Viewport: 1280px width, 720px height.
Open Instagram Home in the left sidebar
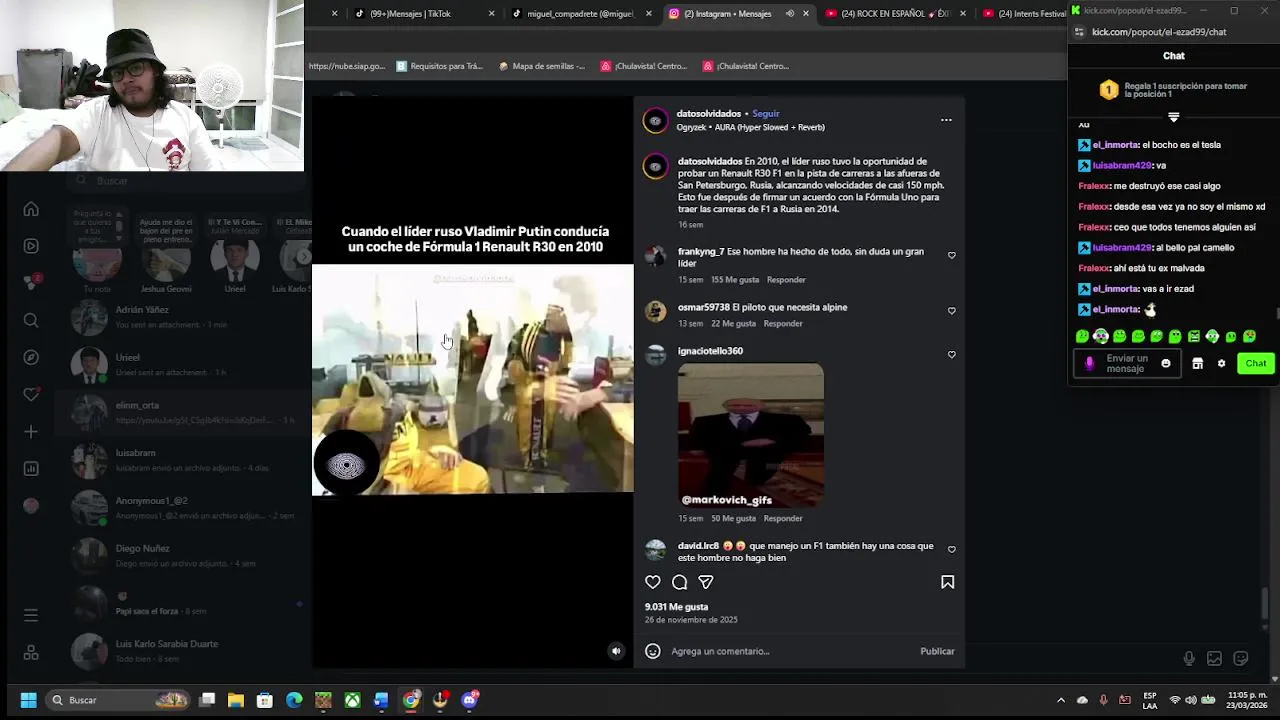(31, 209)
